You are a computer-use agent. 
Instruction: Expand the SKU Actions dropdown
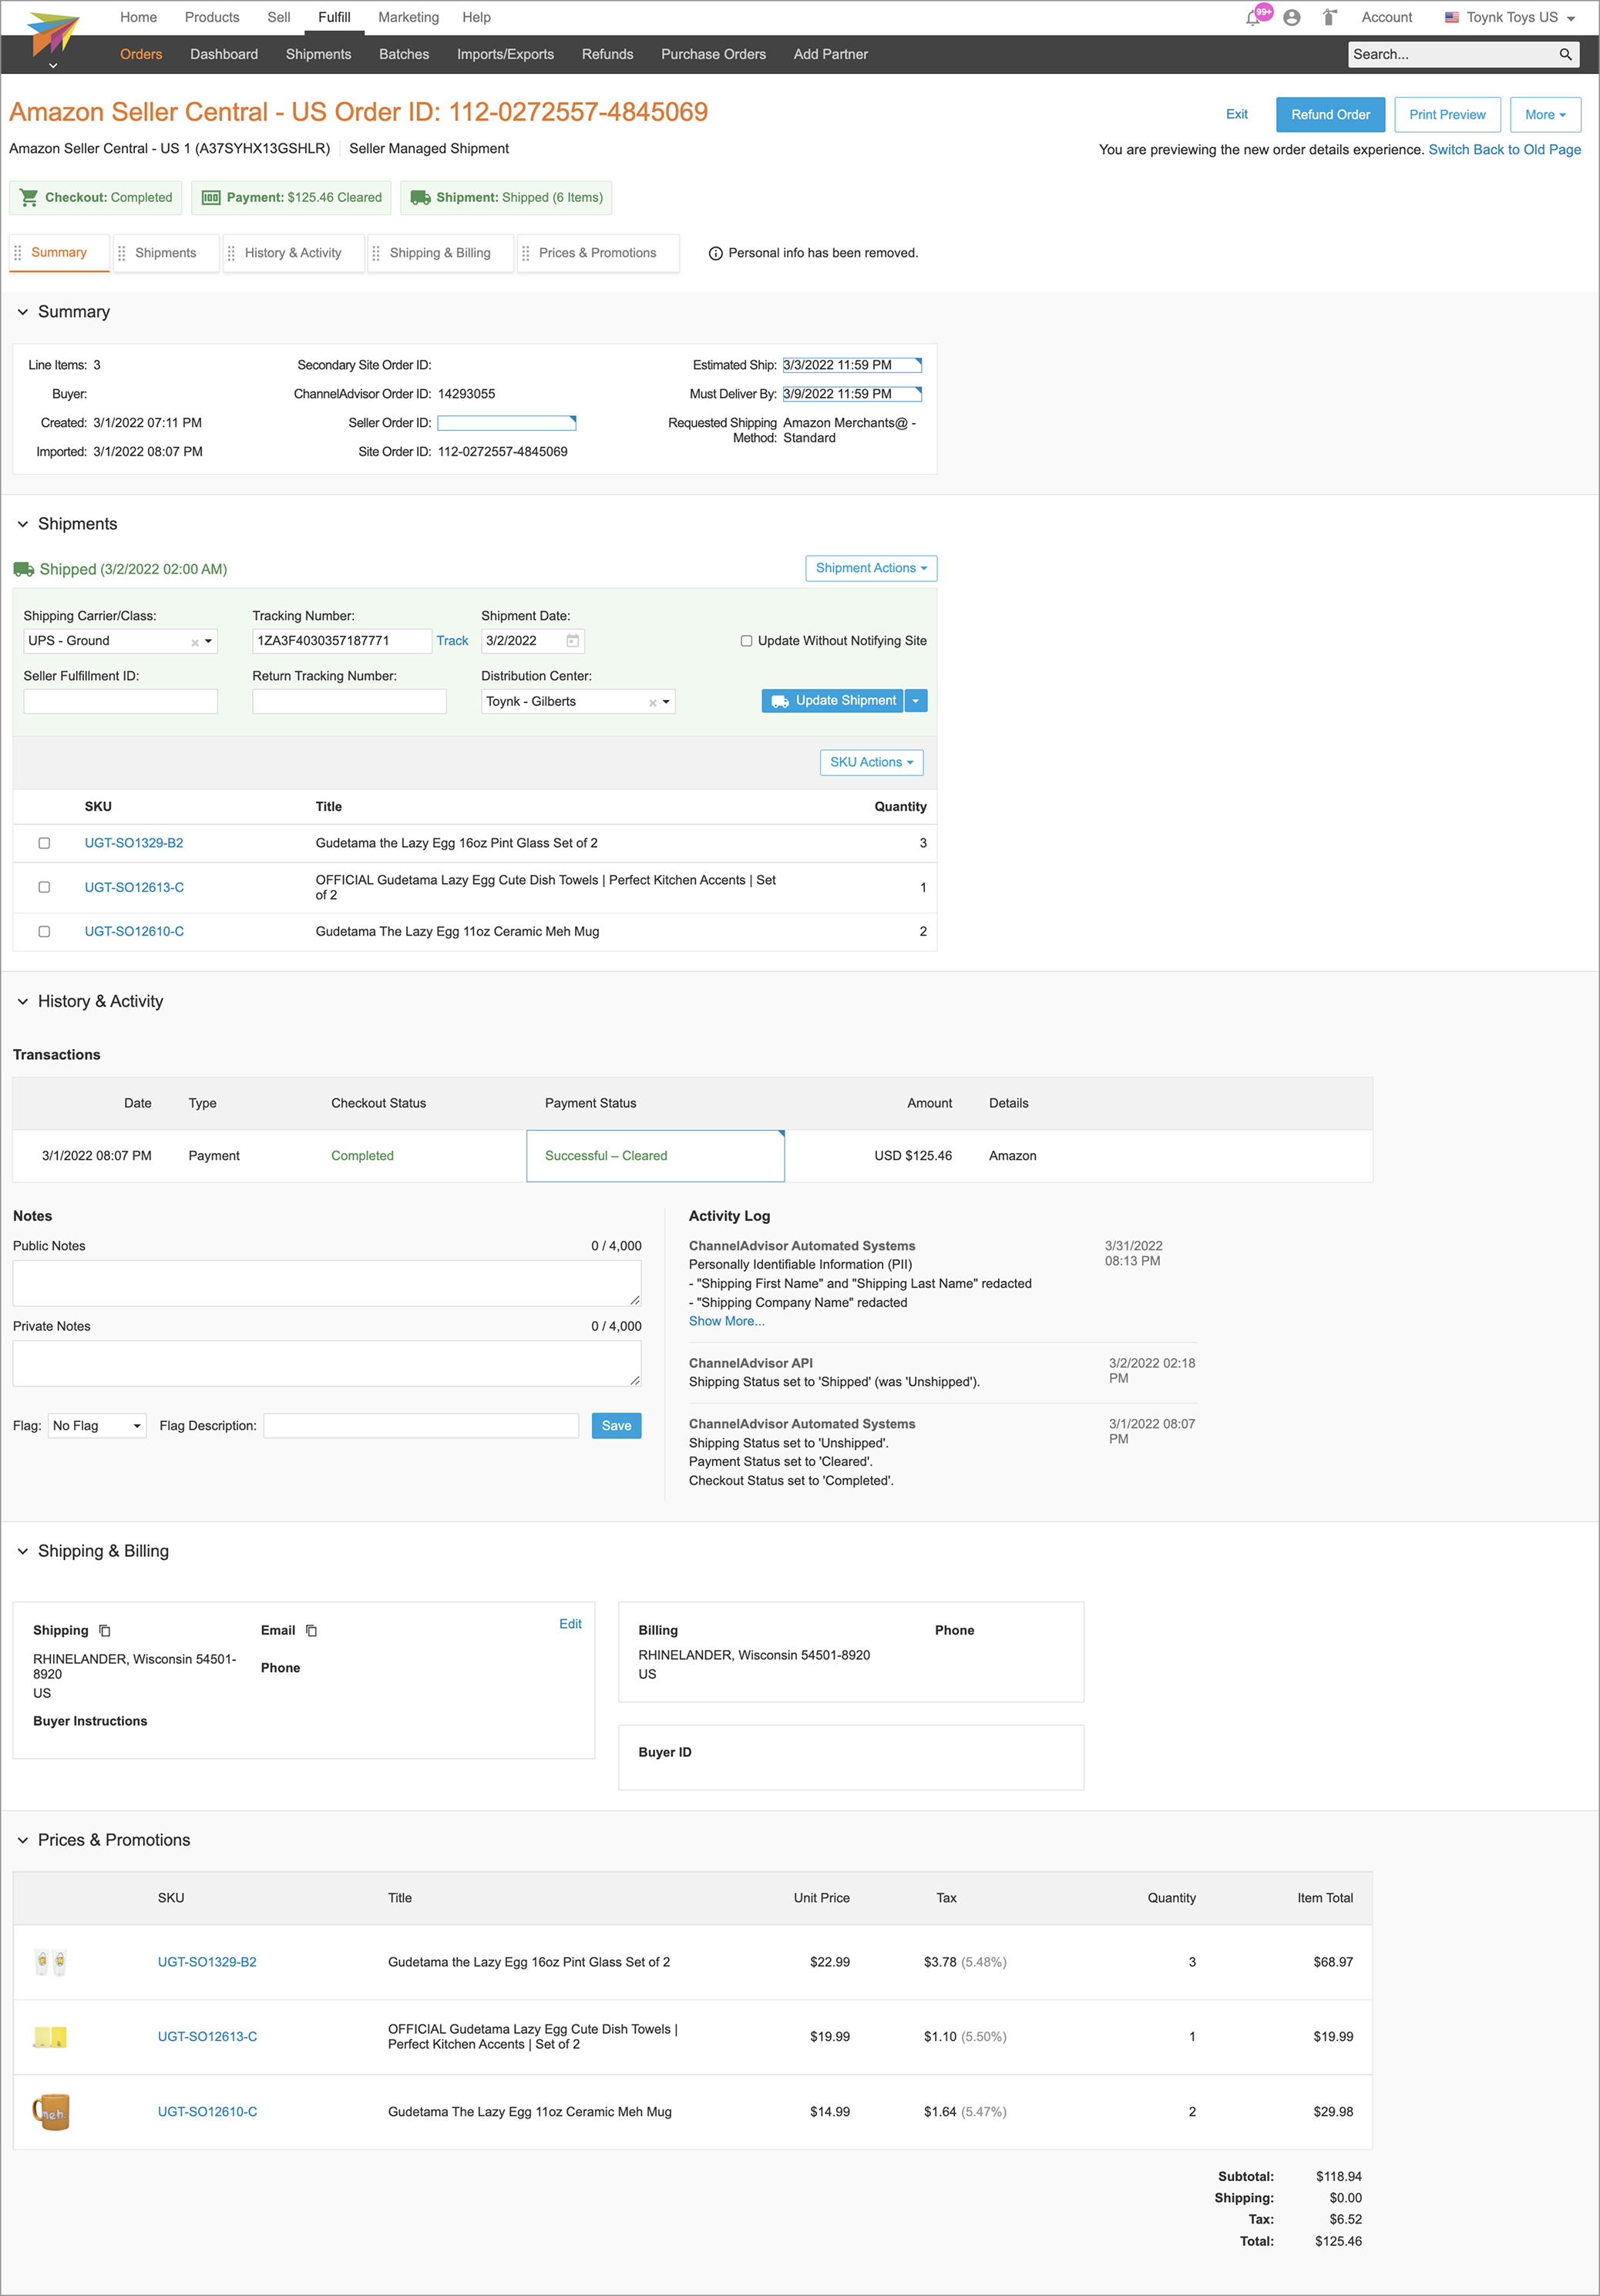(x=870, y=762)
